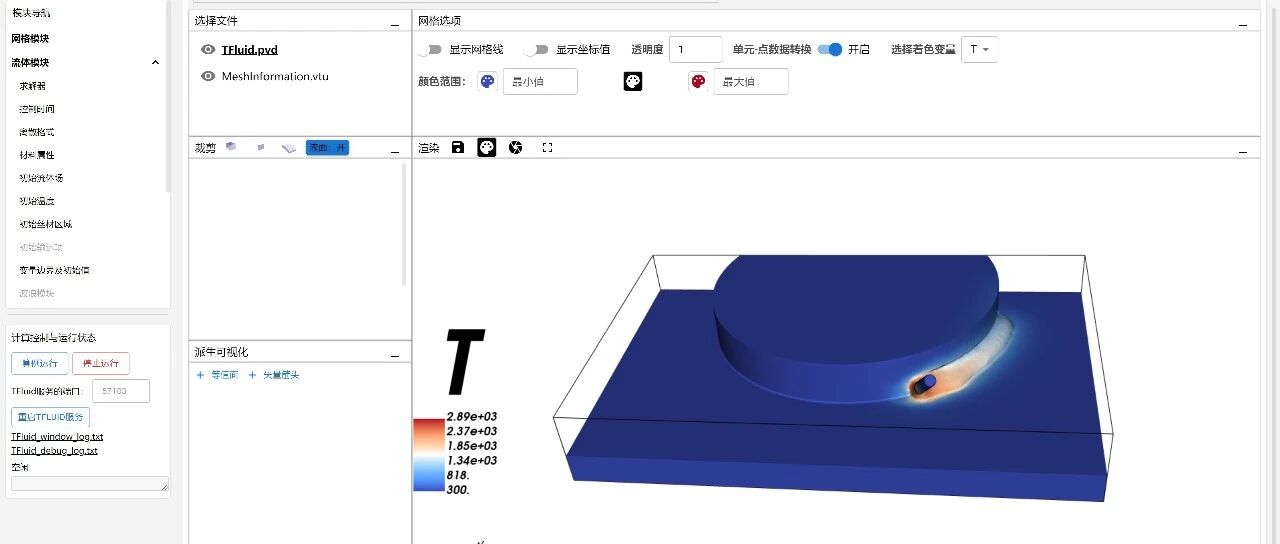Click the palette icon in the 渲染 toolbar
Viewport: 1280px width, 544px height.
(x=486, y=147)
